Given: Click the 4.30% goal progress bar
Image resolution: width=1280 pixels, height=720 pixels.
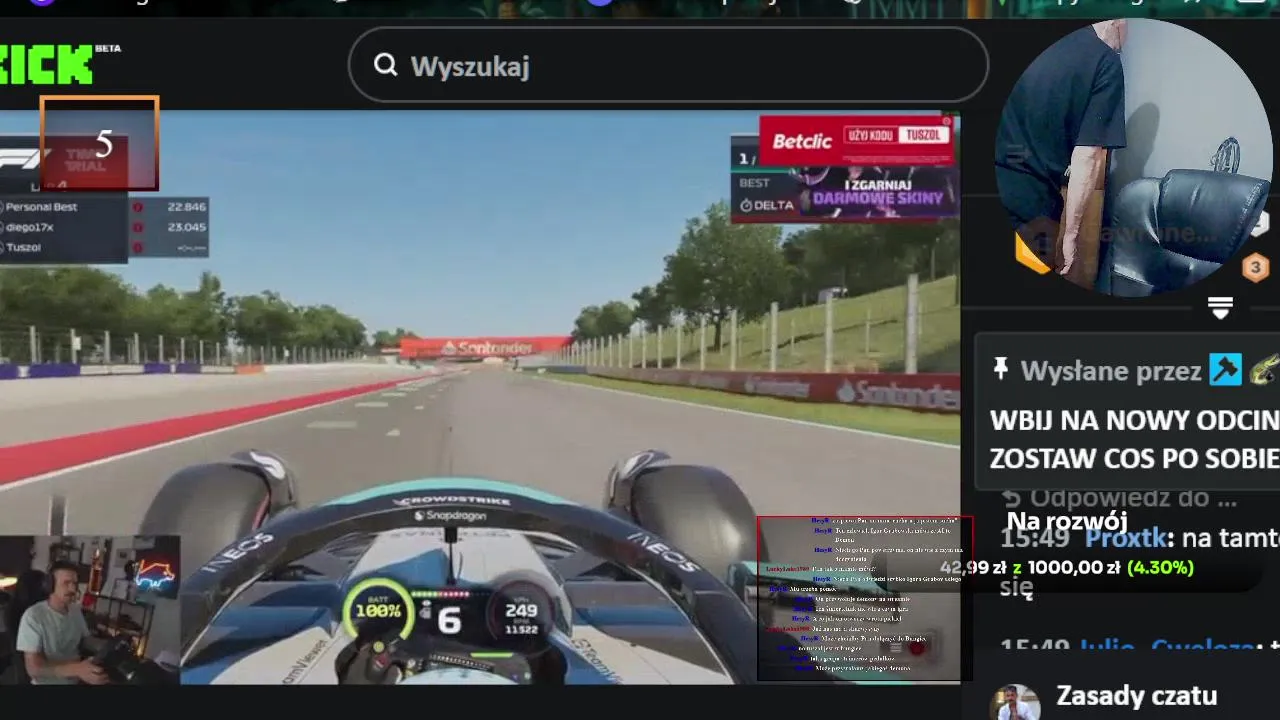Looking at the screenshot, I should 1067,567.
